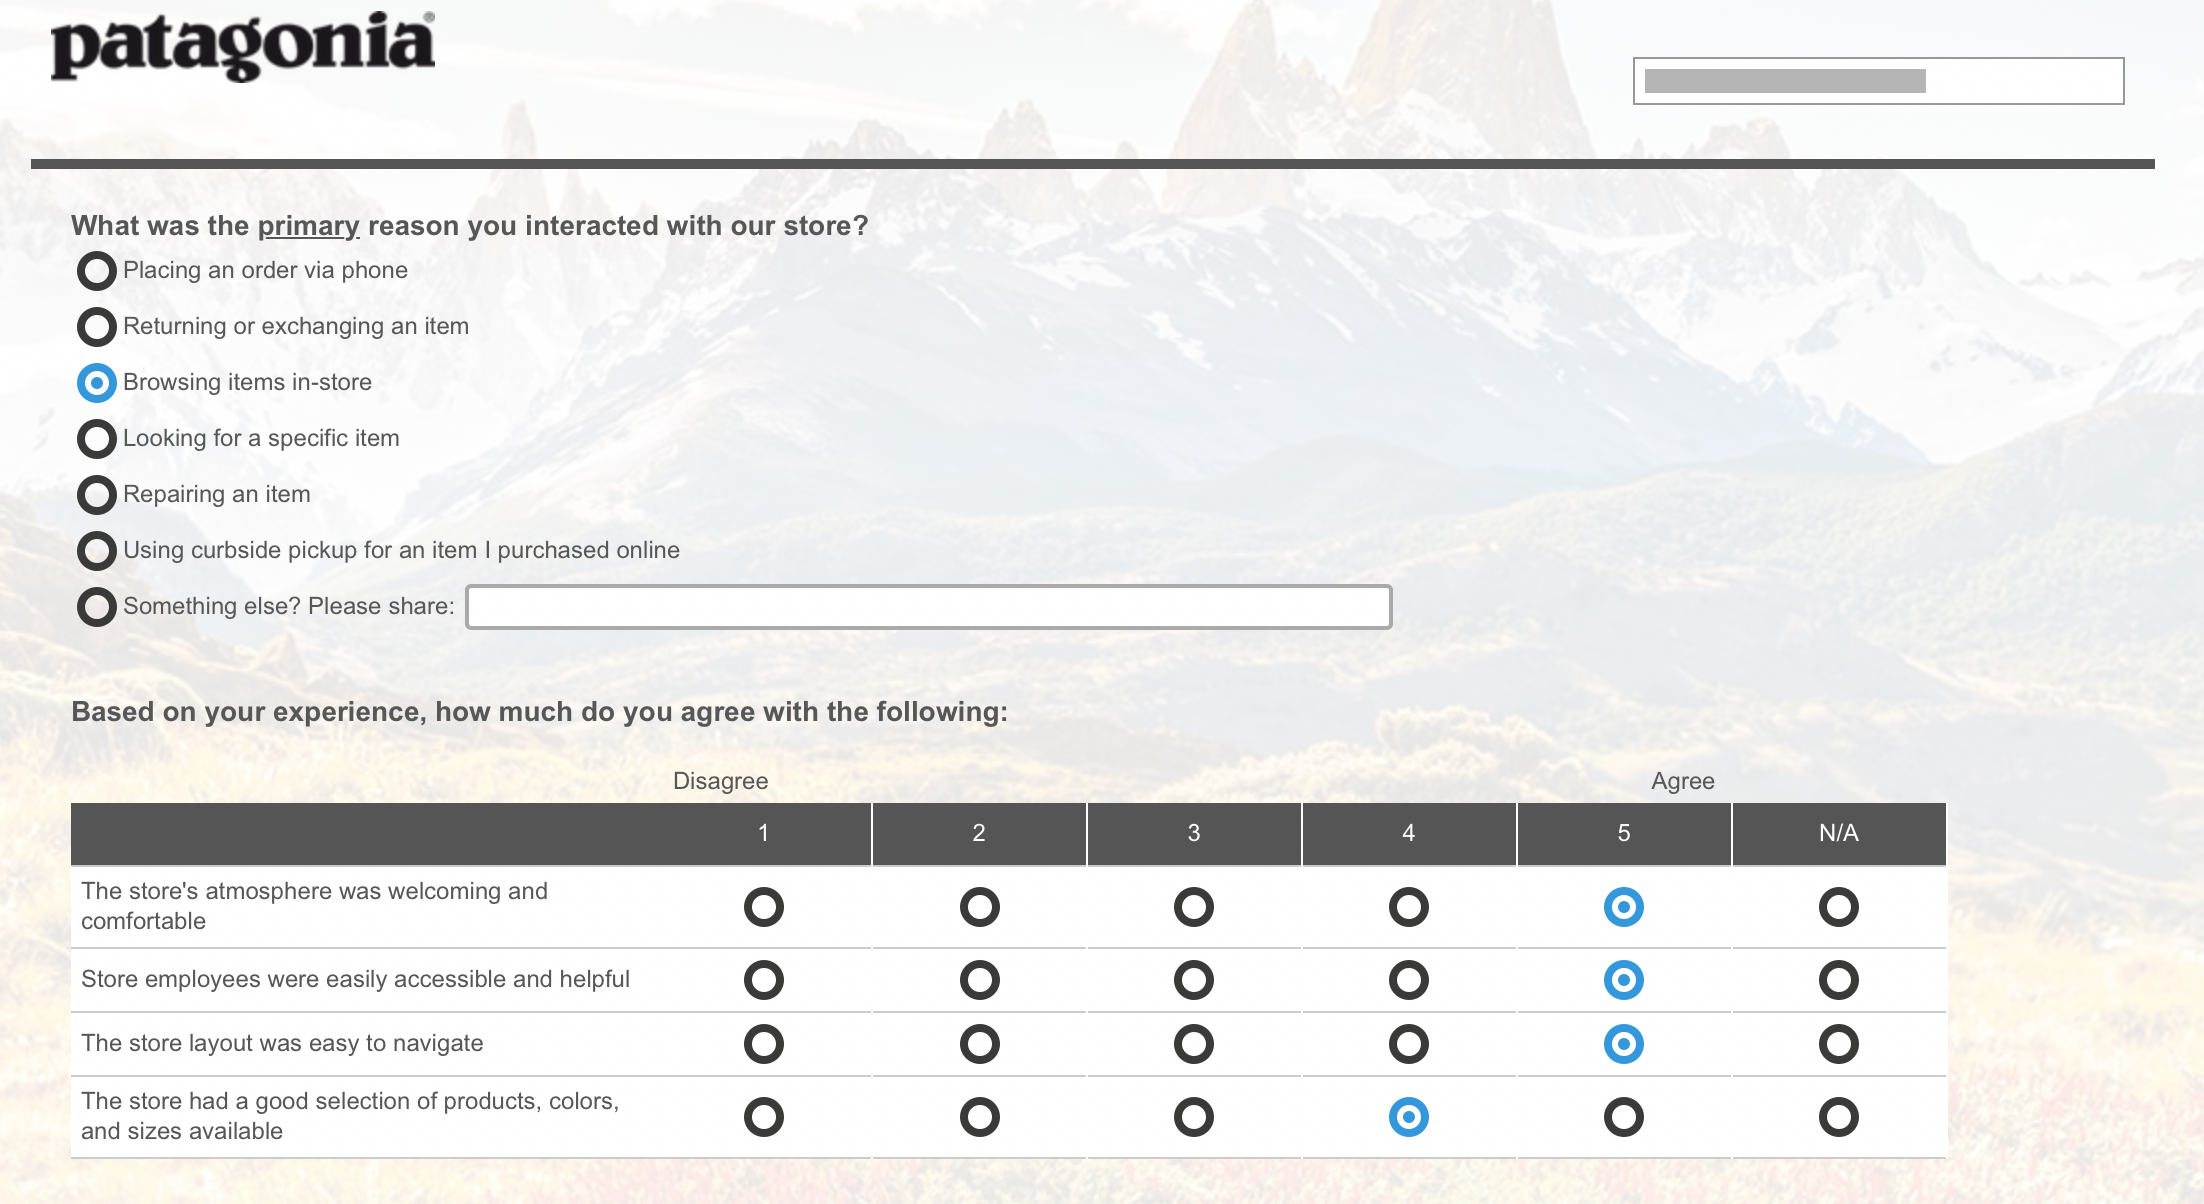2204x1204 pixels.
Task: Select 'Something else? Please share' radio
Action: pyautogui.click(x=97, y=607)
